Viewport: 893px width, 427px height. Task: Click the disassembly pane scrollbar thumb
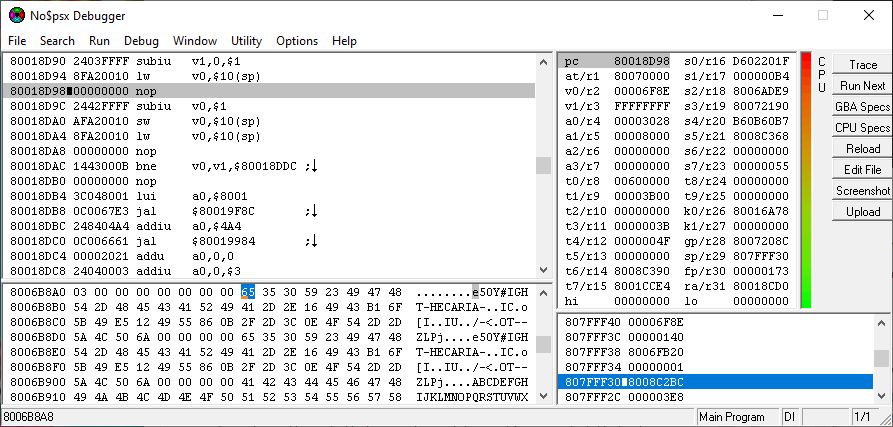(543, 166)
